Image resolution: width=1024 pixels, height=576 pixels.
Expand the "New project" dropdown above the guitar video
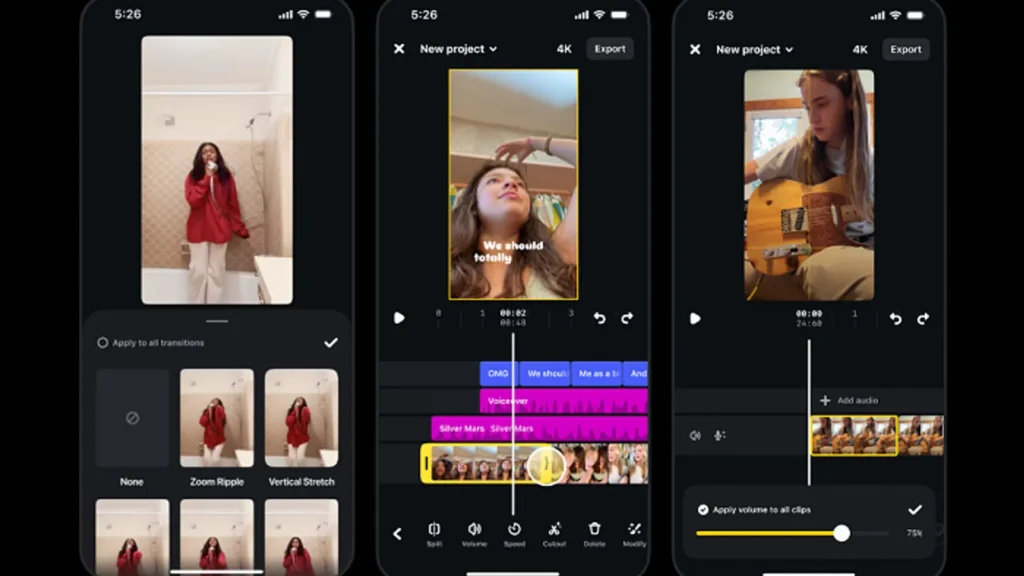755,49
